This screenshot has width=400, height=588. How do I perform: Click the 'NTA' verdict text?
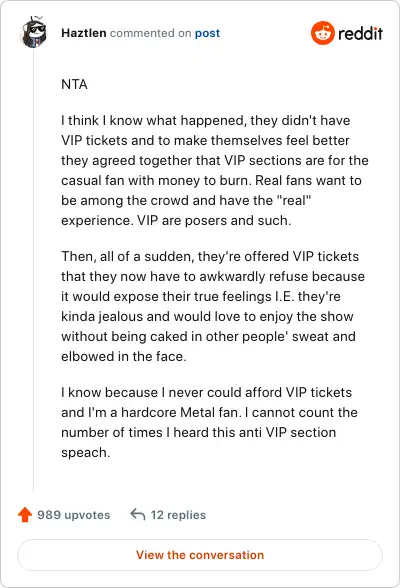74,84
